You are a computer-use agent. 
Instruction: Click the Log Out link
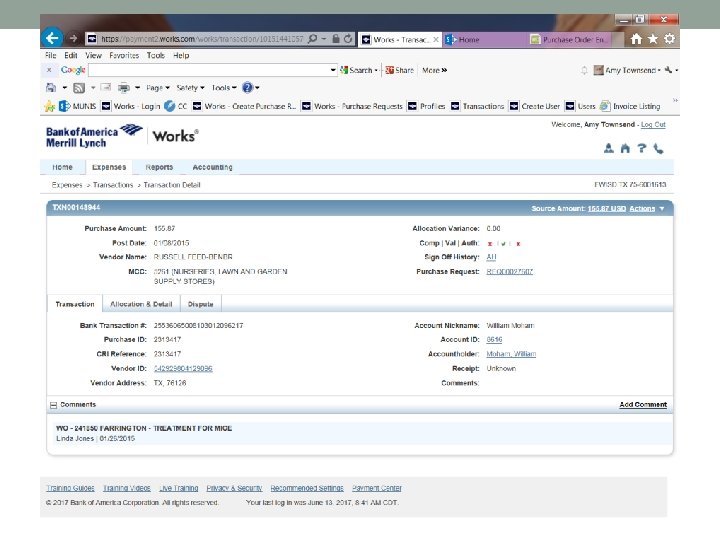coord(653,124)
